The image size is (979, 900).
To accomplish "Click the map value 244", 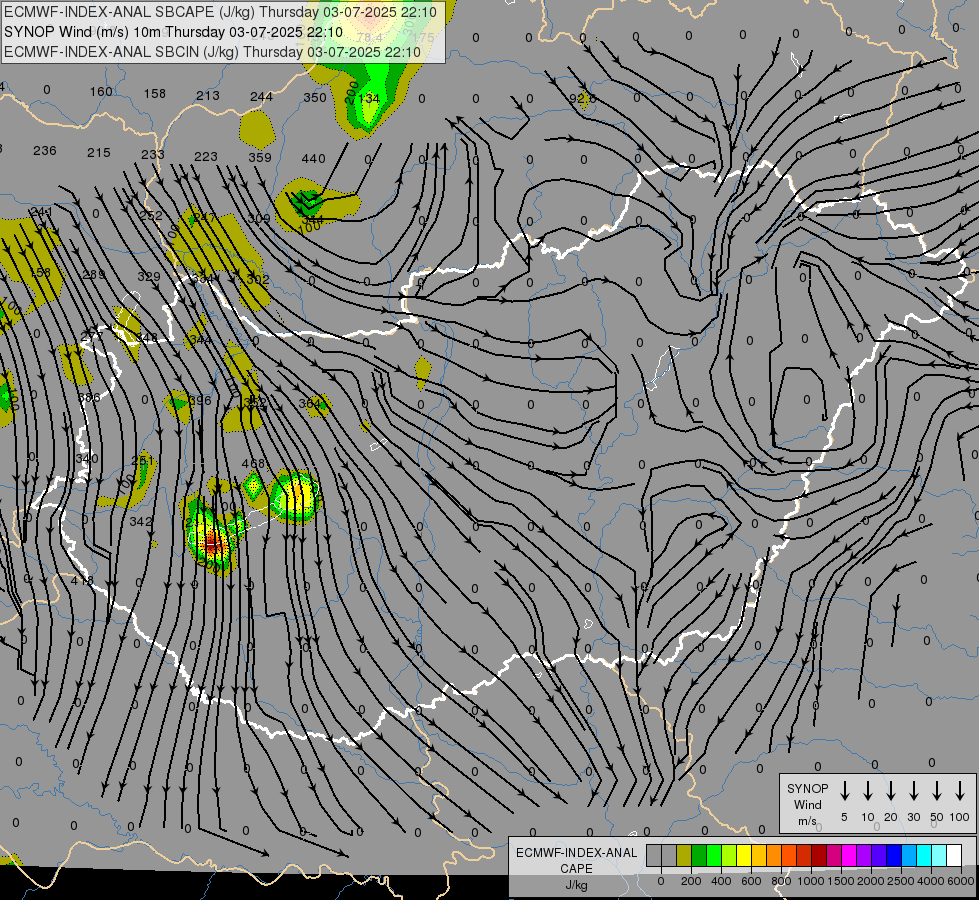I will pos(262,96).
